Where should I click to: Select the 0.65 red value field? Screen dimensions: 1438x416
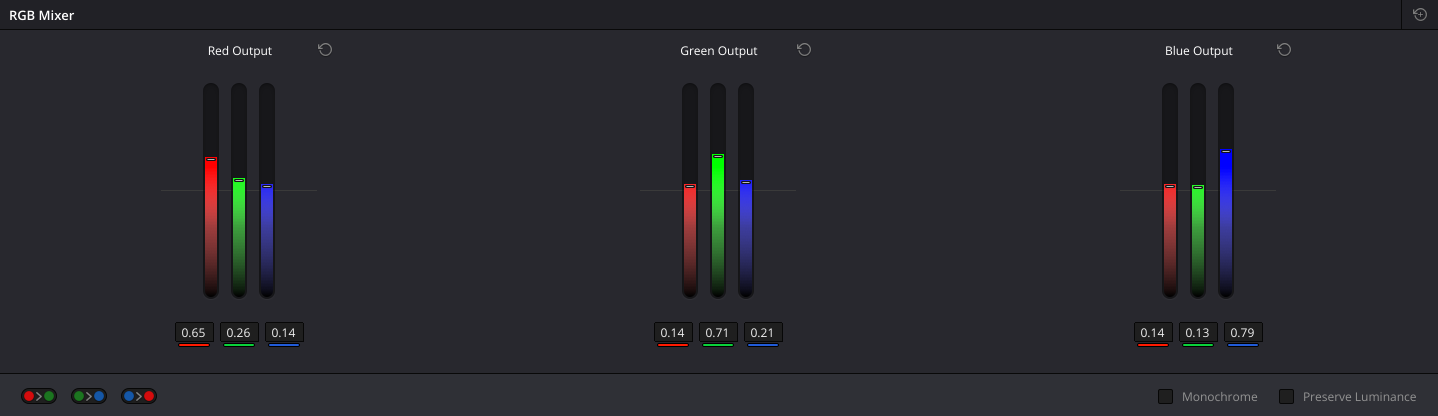pos(194,332)
